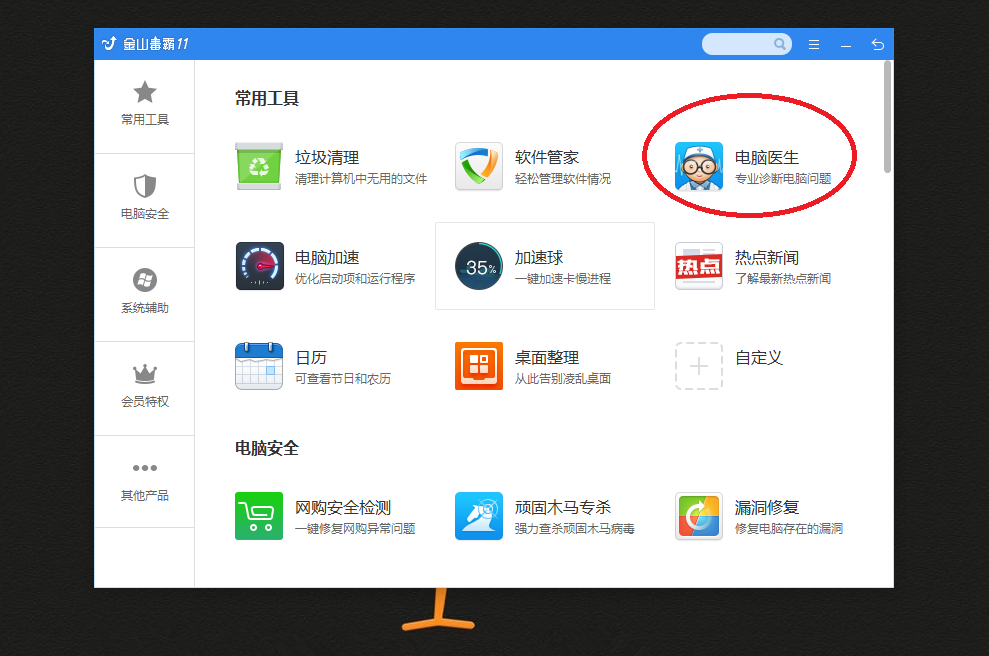
Task: Click the 电脑医生 title text
Action: click(767, 158)
